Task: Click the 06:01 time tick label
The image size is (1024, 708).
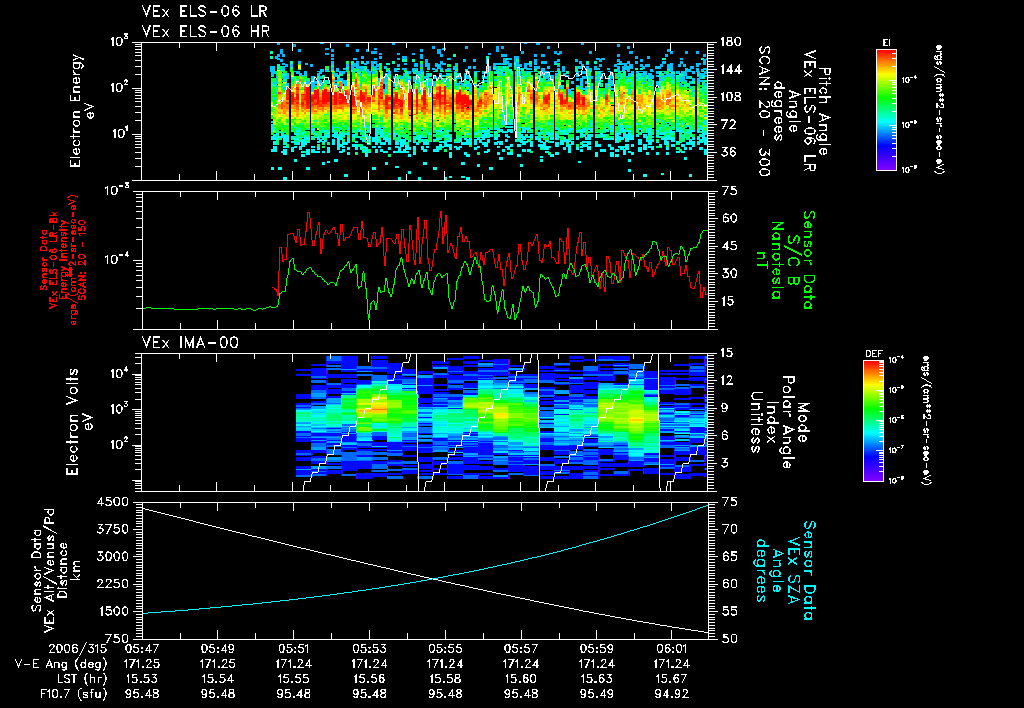Action: point(672,649)
